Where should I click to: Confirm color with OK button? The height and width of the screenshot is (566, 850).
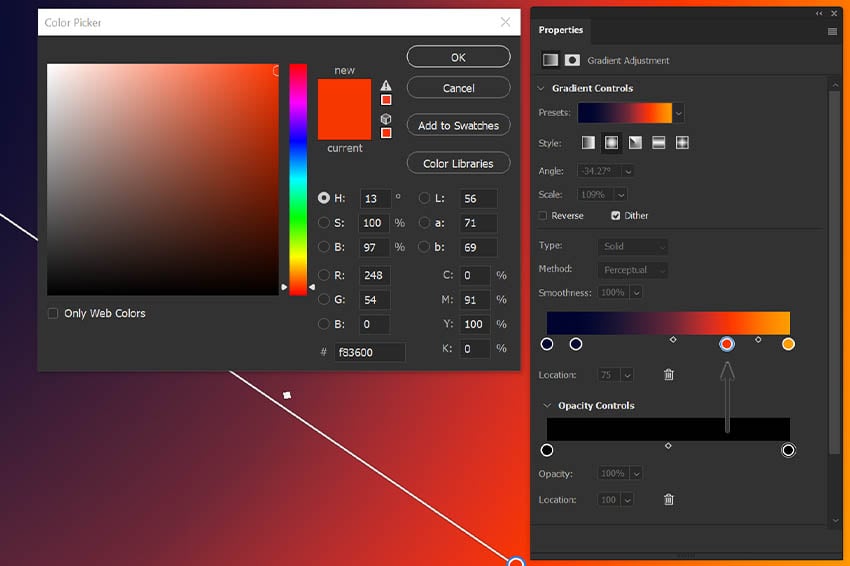click(458, 57)
